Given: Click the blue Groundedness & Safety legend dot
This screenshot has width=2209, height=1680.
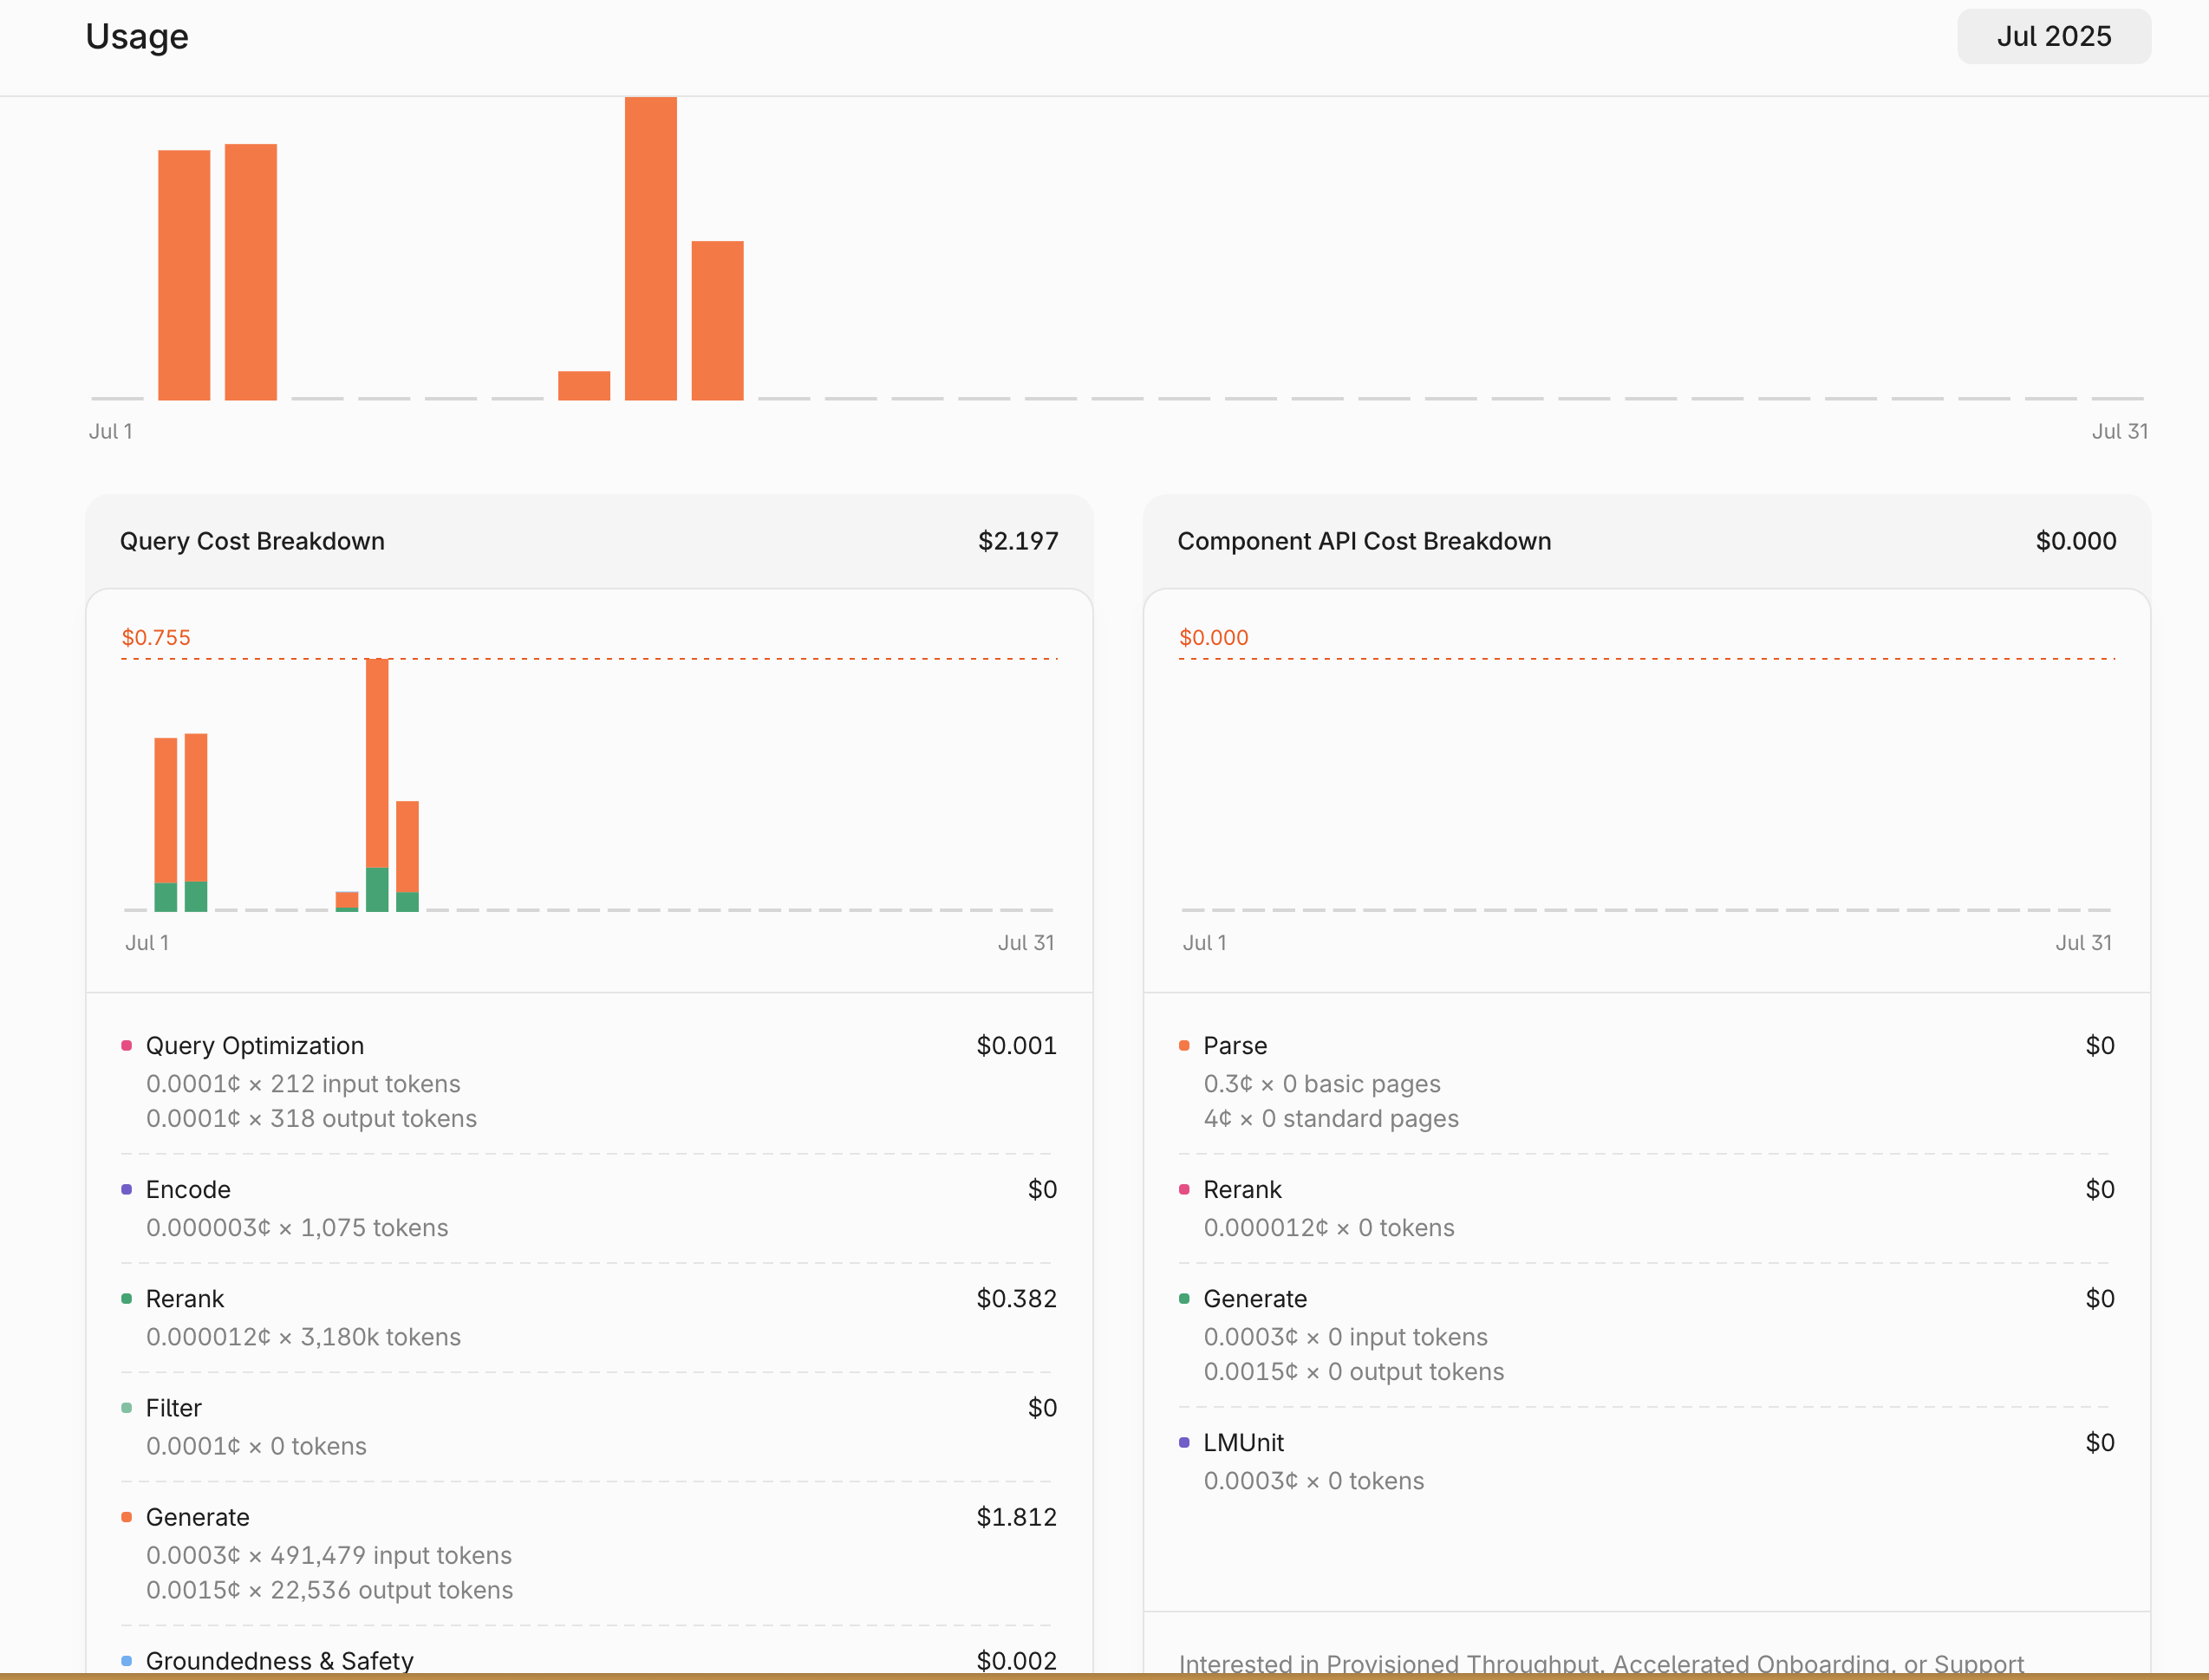Looking at the screenshot, I should (x=127, y=1660).
